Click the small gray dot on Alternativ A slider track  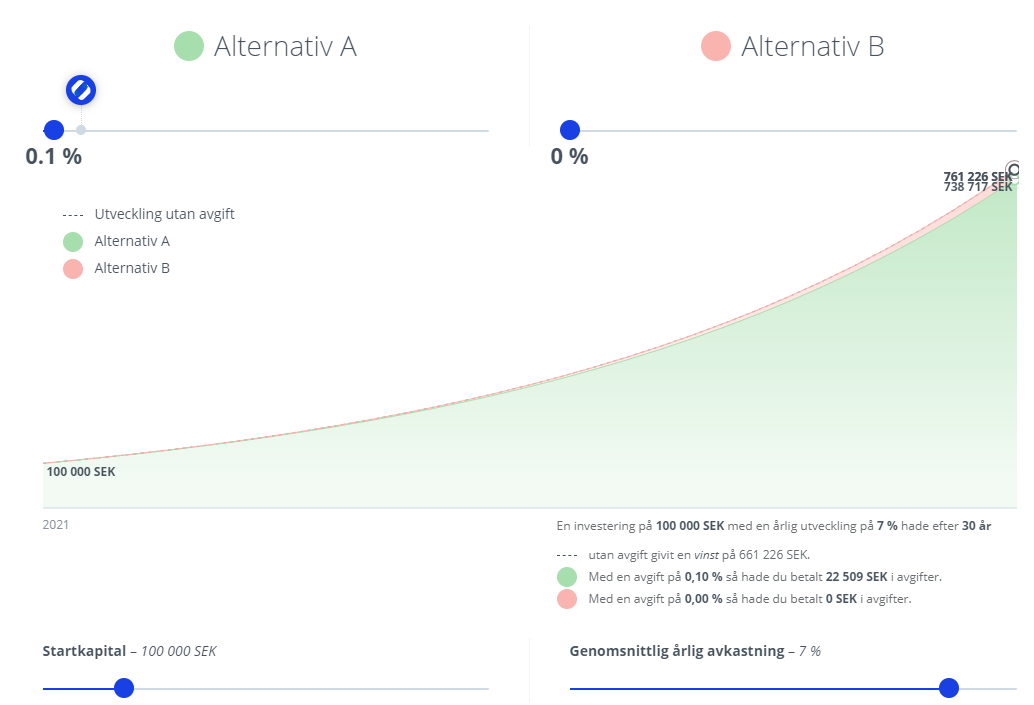(81, 130)
